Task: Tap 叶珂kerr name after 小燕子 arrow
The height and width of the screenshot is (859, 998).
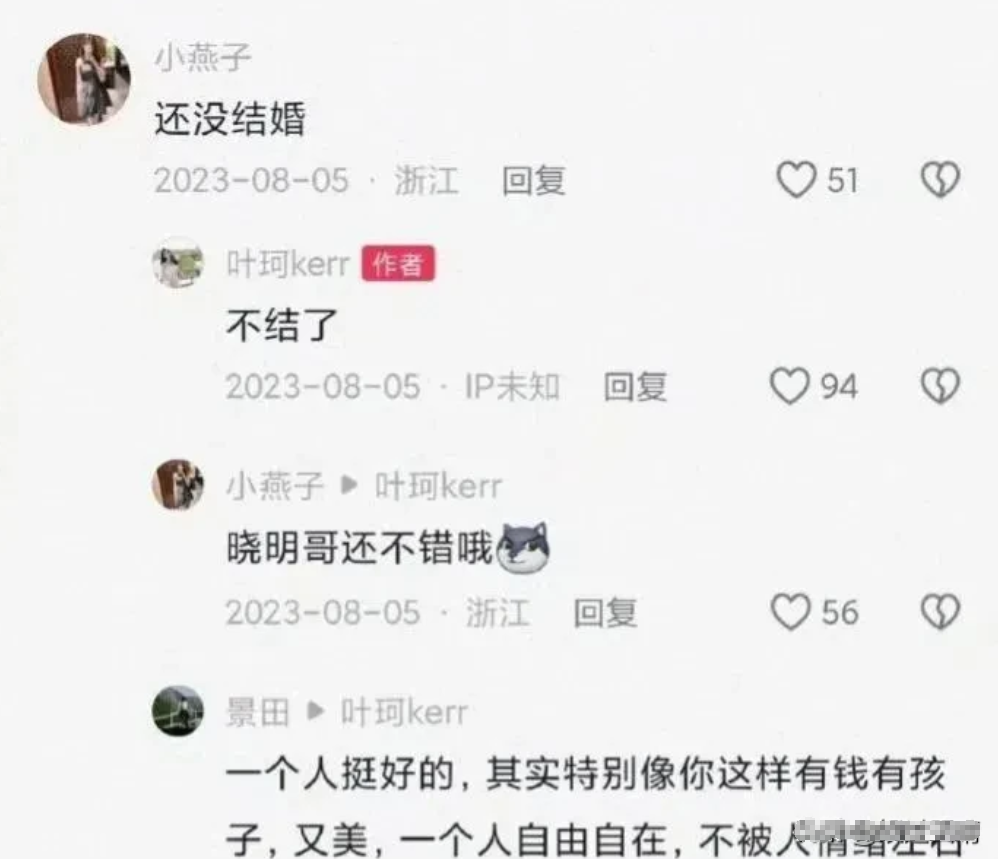Action: 439,486
